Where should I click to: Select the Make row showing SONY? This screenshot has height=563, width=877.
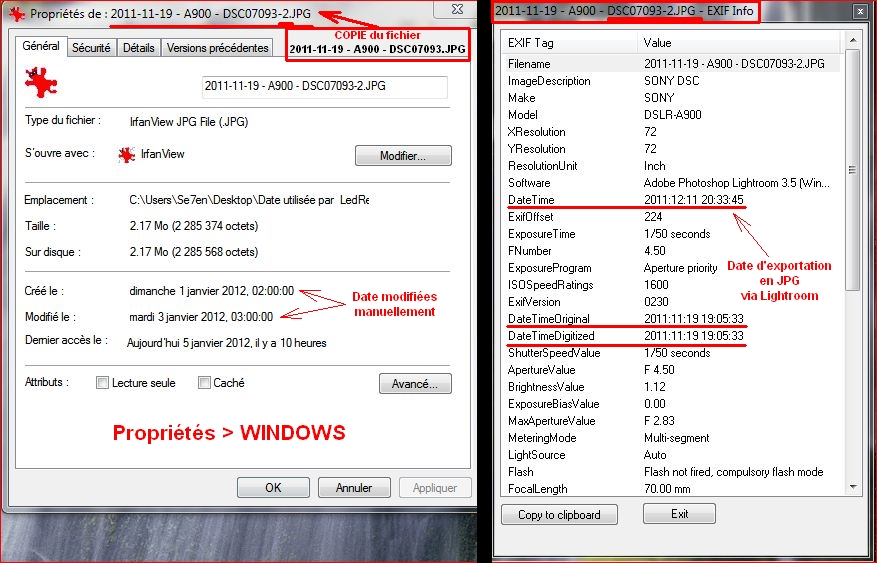[x=671, y=98]
